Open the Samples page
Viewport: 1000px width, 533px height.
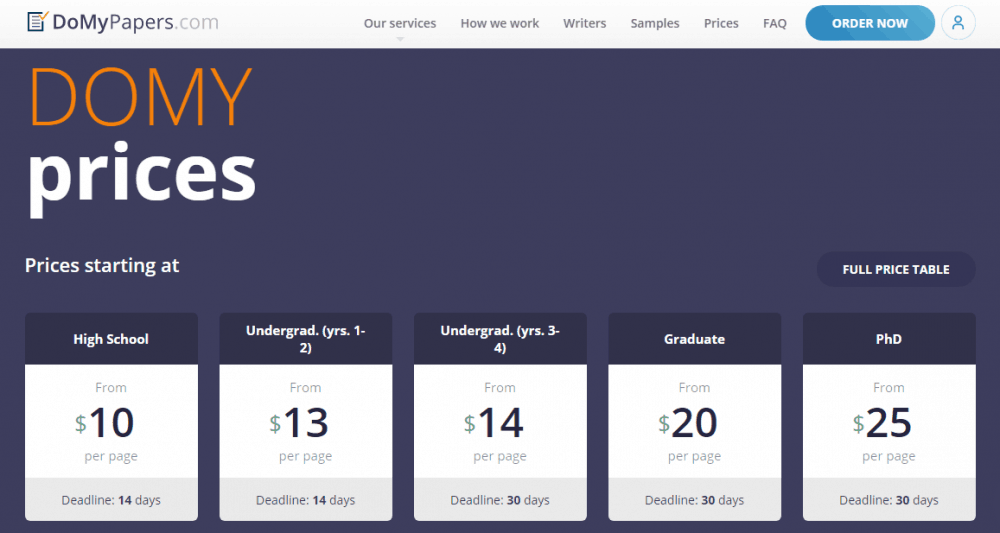pos(655,24)
